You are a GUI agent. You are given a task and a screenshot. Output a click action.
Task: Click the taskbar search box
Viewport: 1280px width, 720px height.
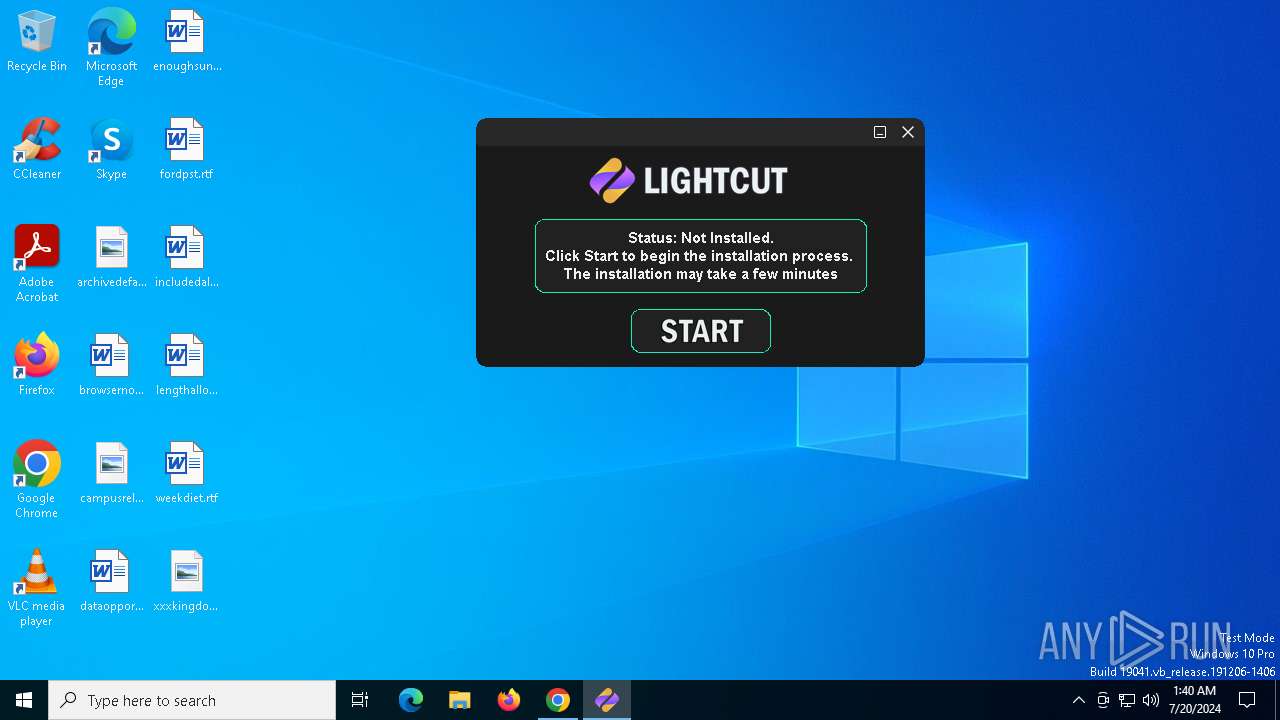point(192,700)
